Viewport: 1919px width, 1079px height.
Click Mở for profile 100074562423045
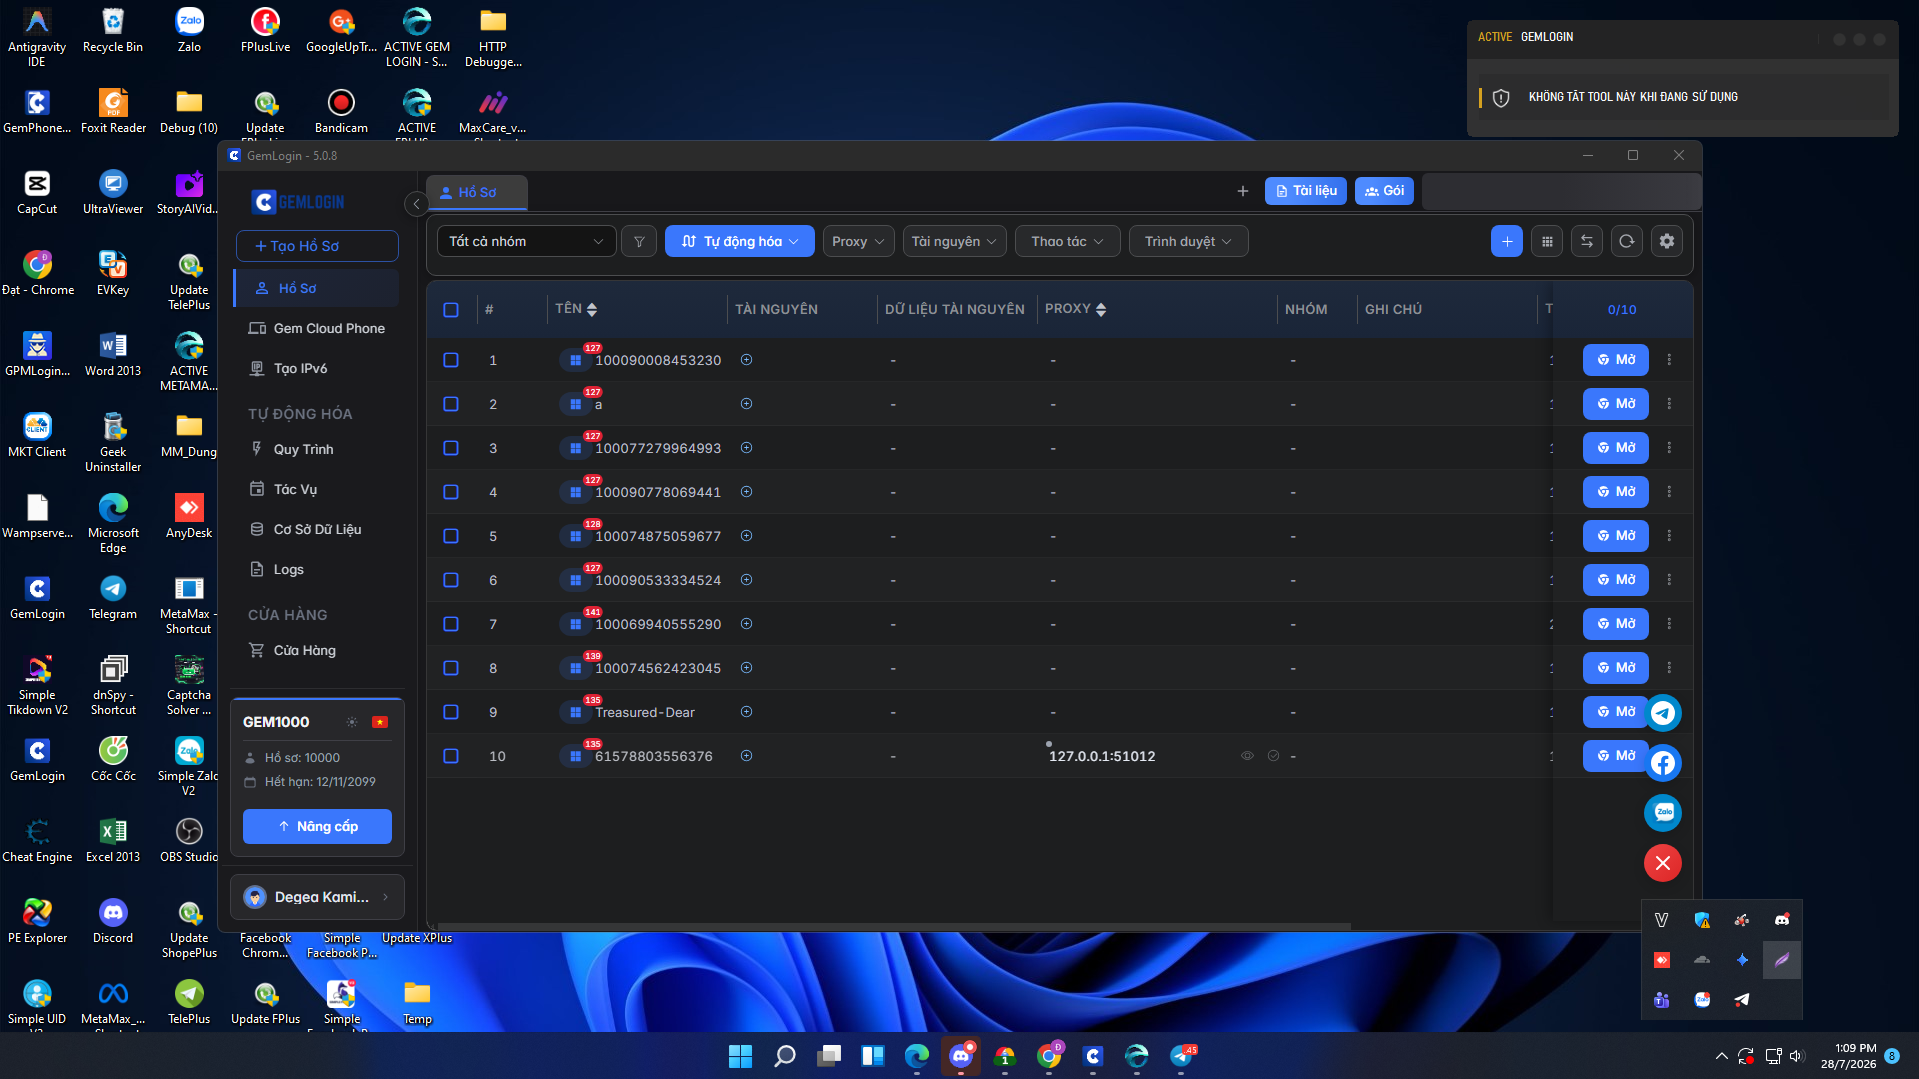pyautogui.click(x=1615, y=668)
